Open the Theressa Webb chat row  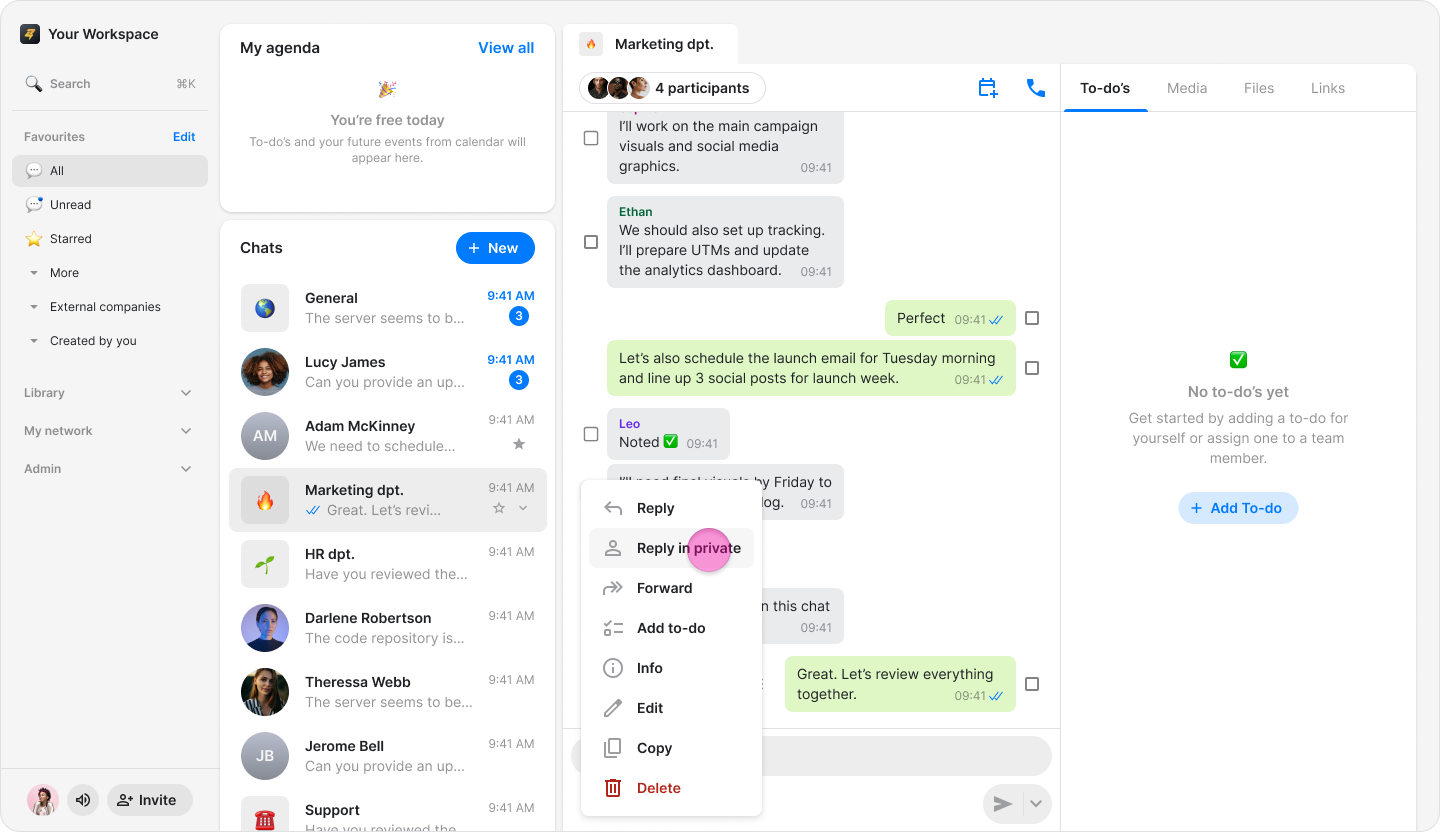388,692
